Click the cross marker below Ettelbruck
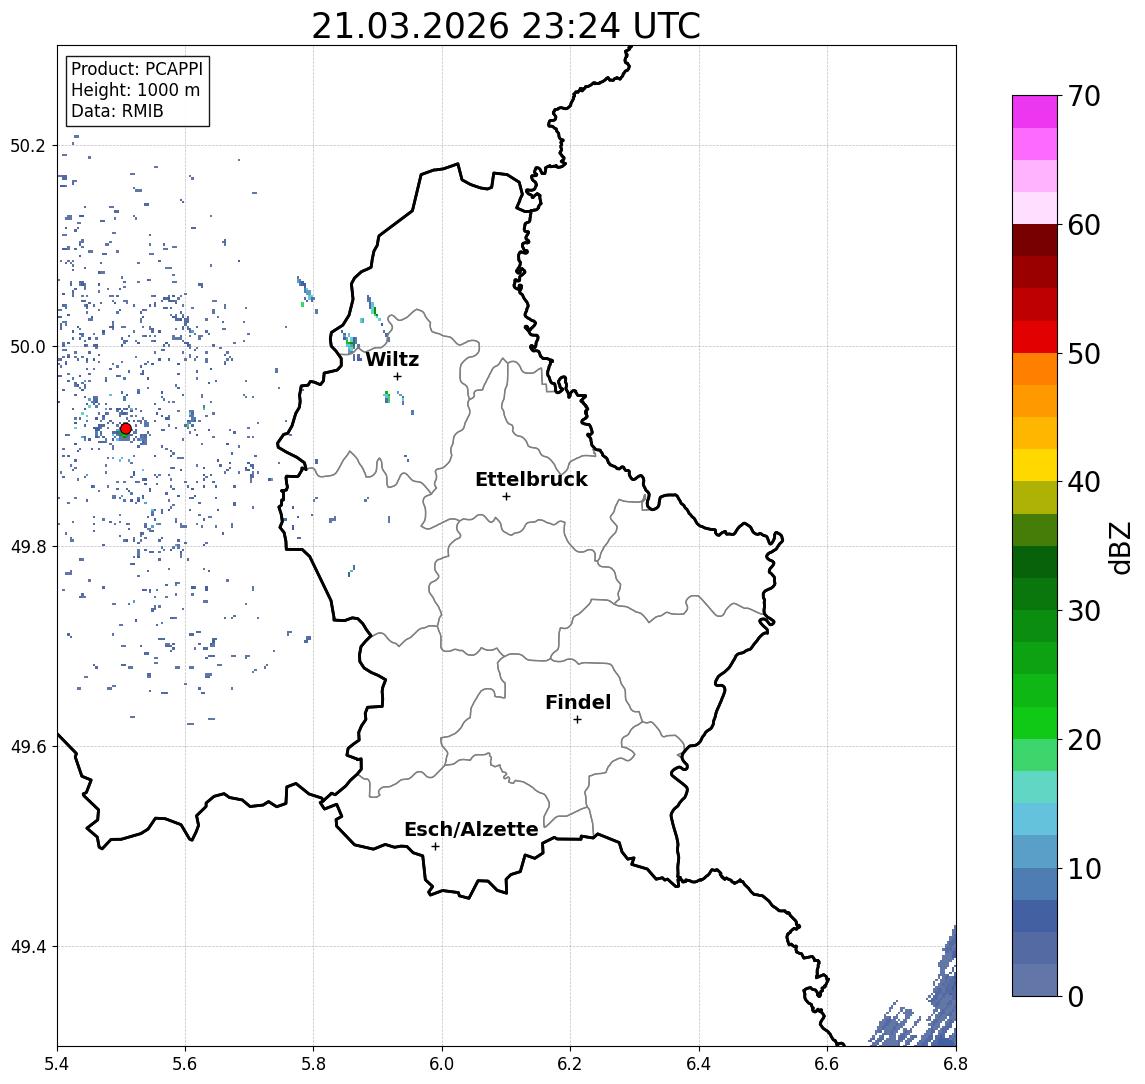This screenshot has height=1084, width=1145. tap(506, 497)
